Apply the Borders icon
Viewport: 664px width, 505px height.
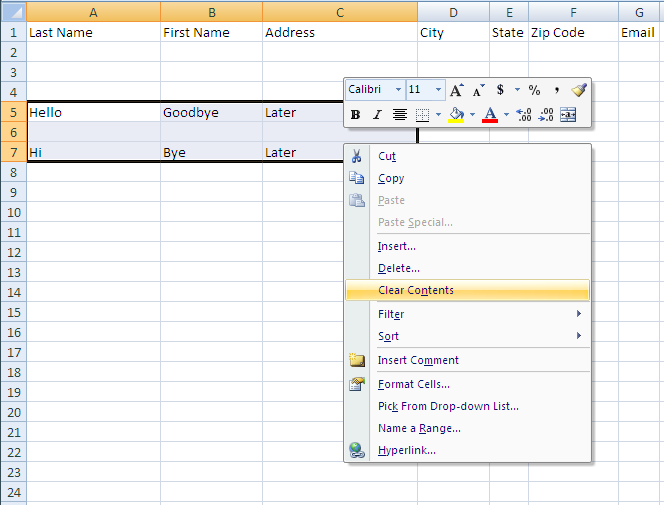coord(422,114)
